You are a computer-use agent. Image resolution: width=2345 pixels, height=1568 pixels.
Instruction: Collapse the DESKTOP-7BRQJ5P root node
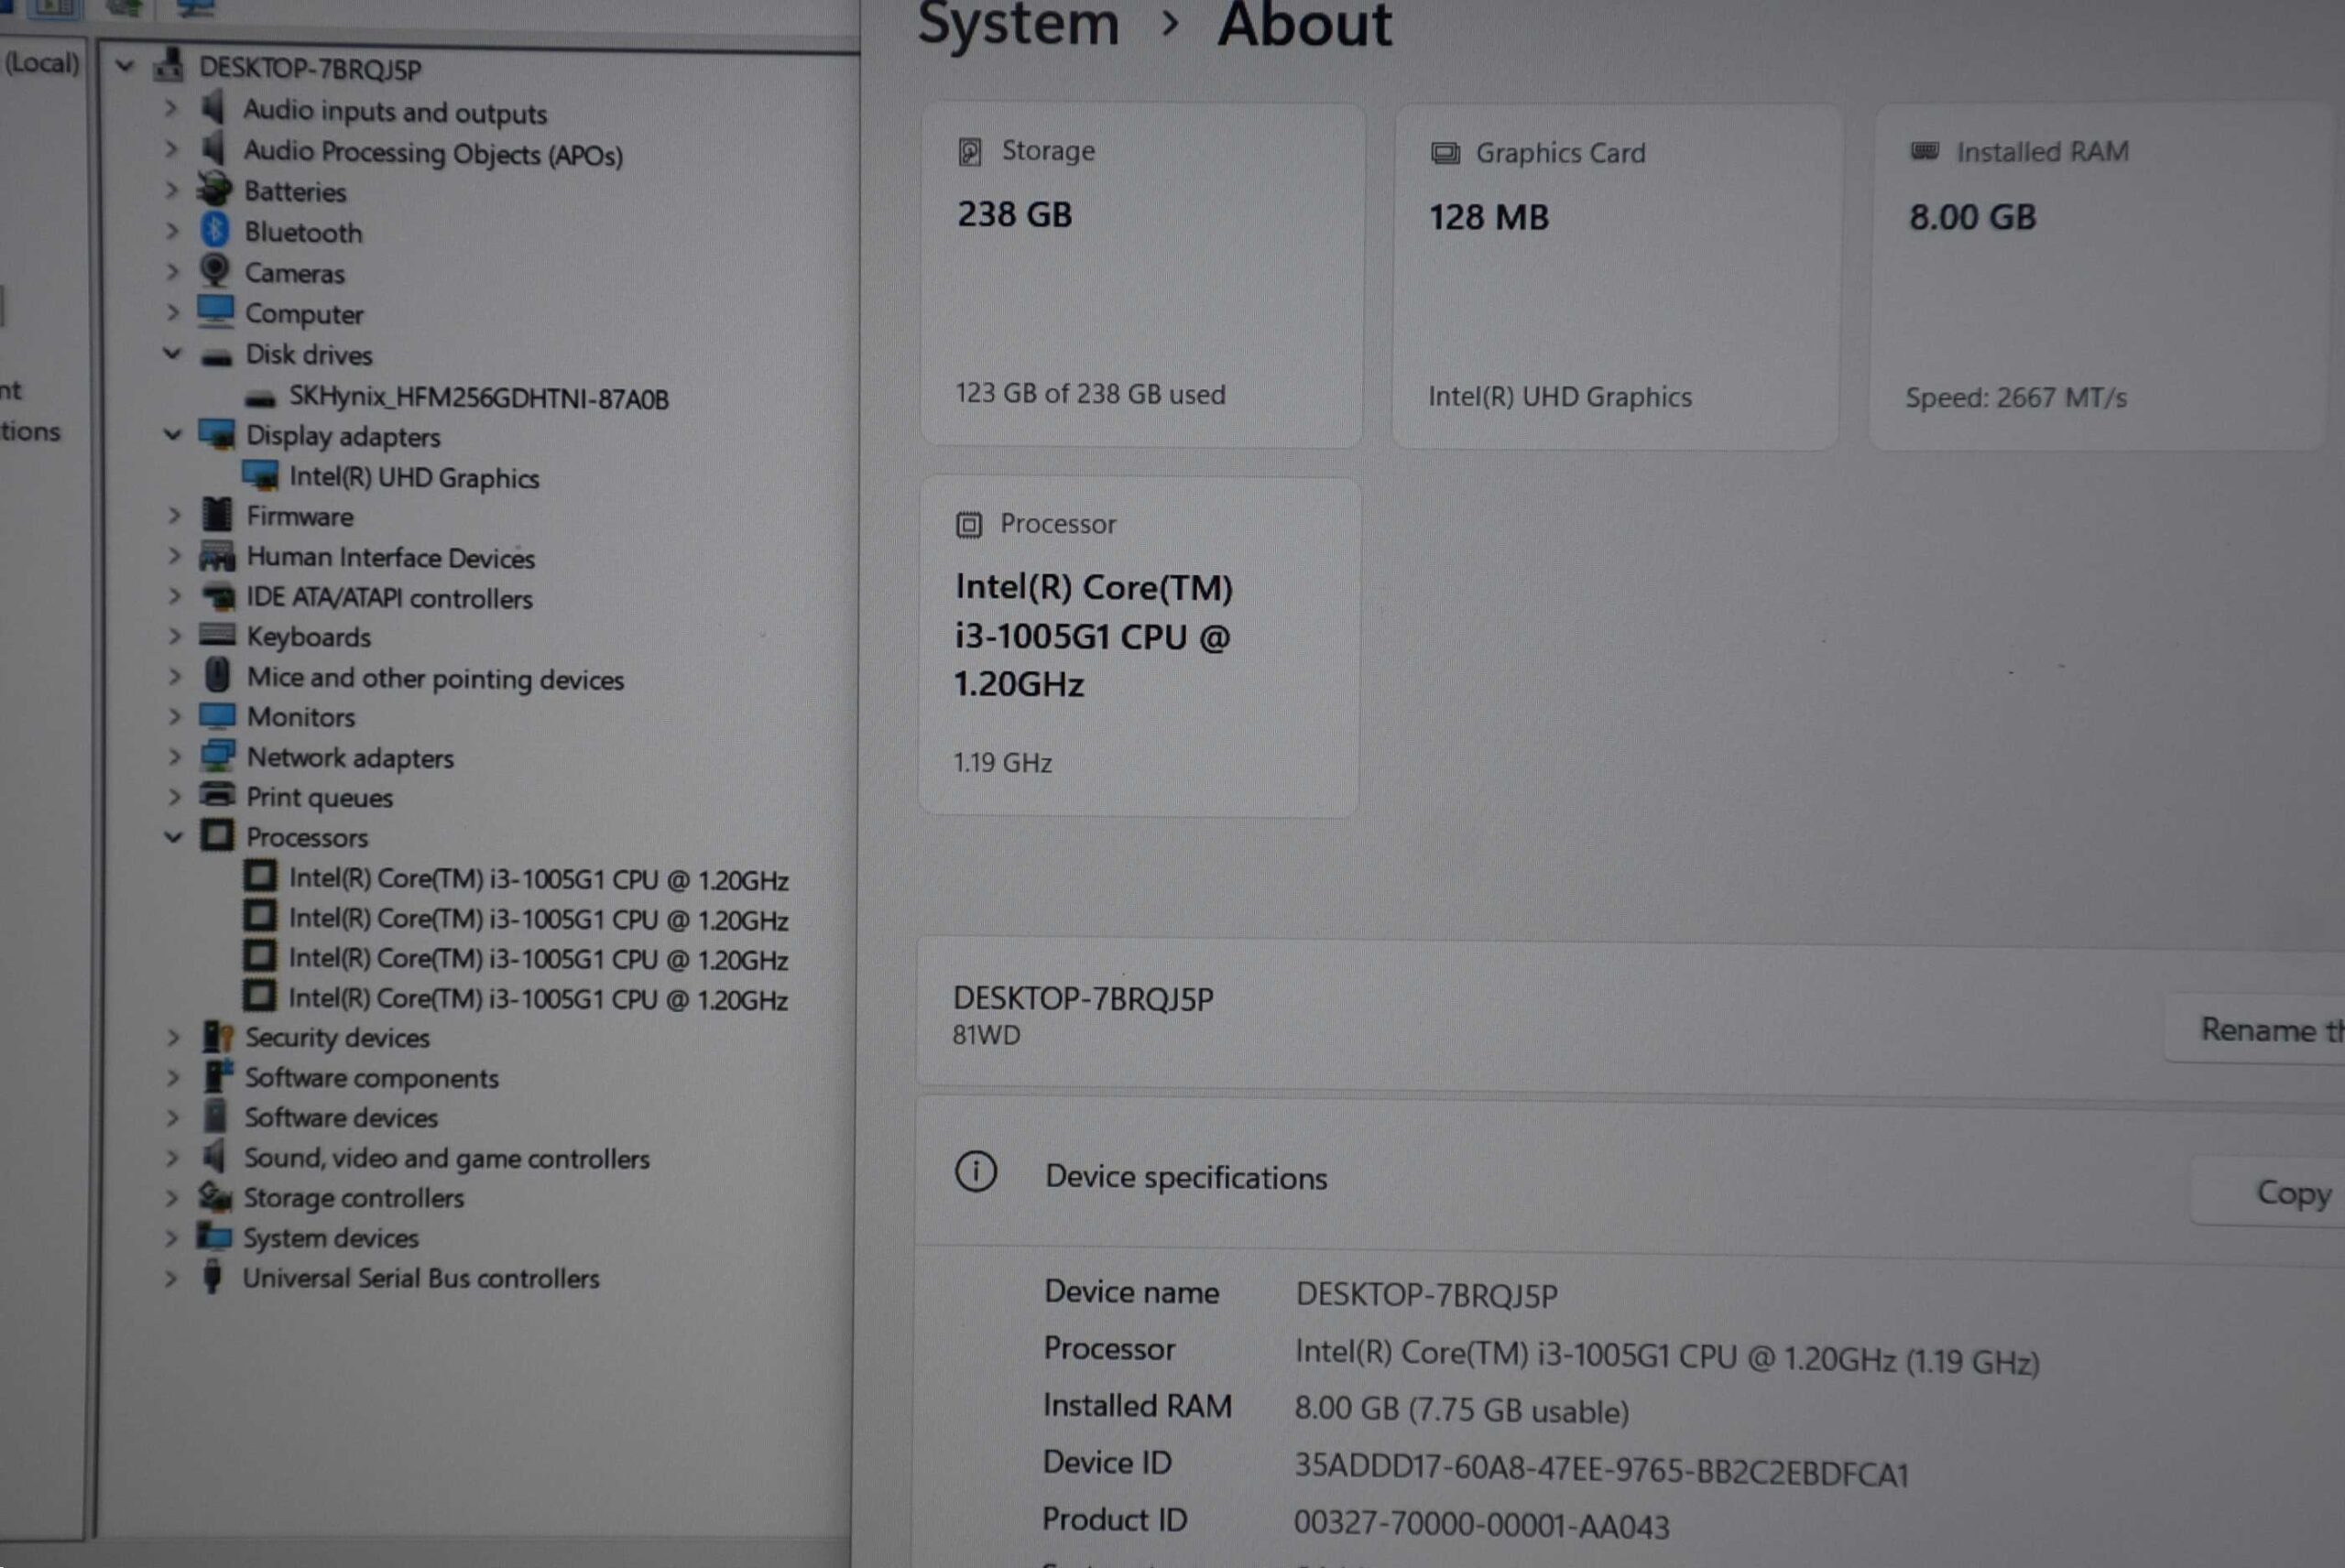(124, 67)
